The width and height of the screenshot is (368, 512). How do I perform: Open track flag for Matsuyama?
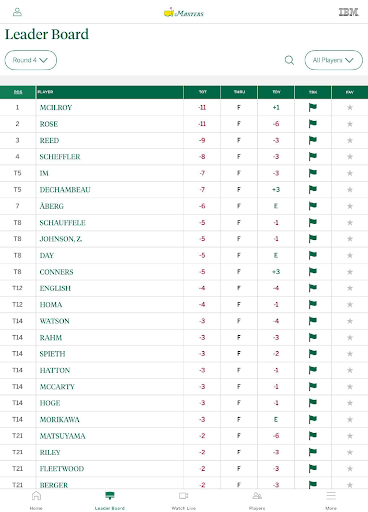[x=313, y=435]
